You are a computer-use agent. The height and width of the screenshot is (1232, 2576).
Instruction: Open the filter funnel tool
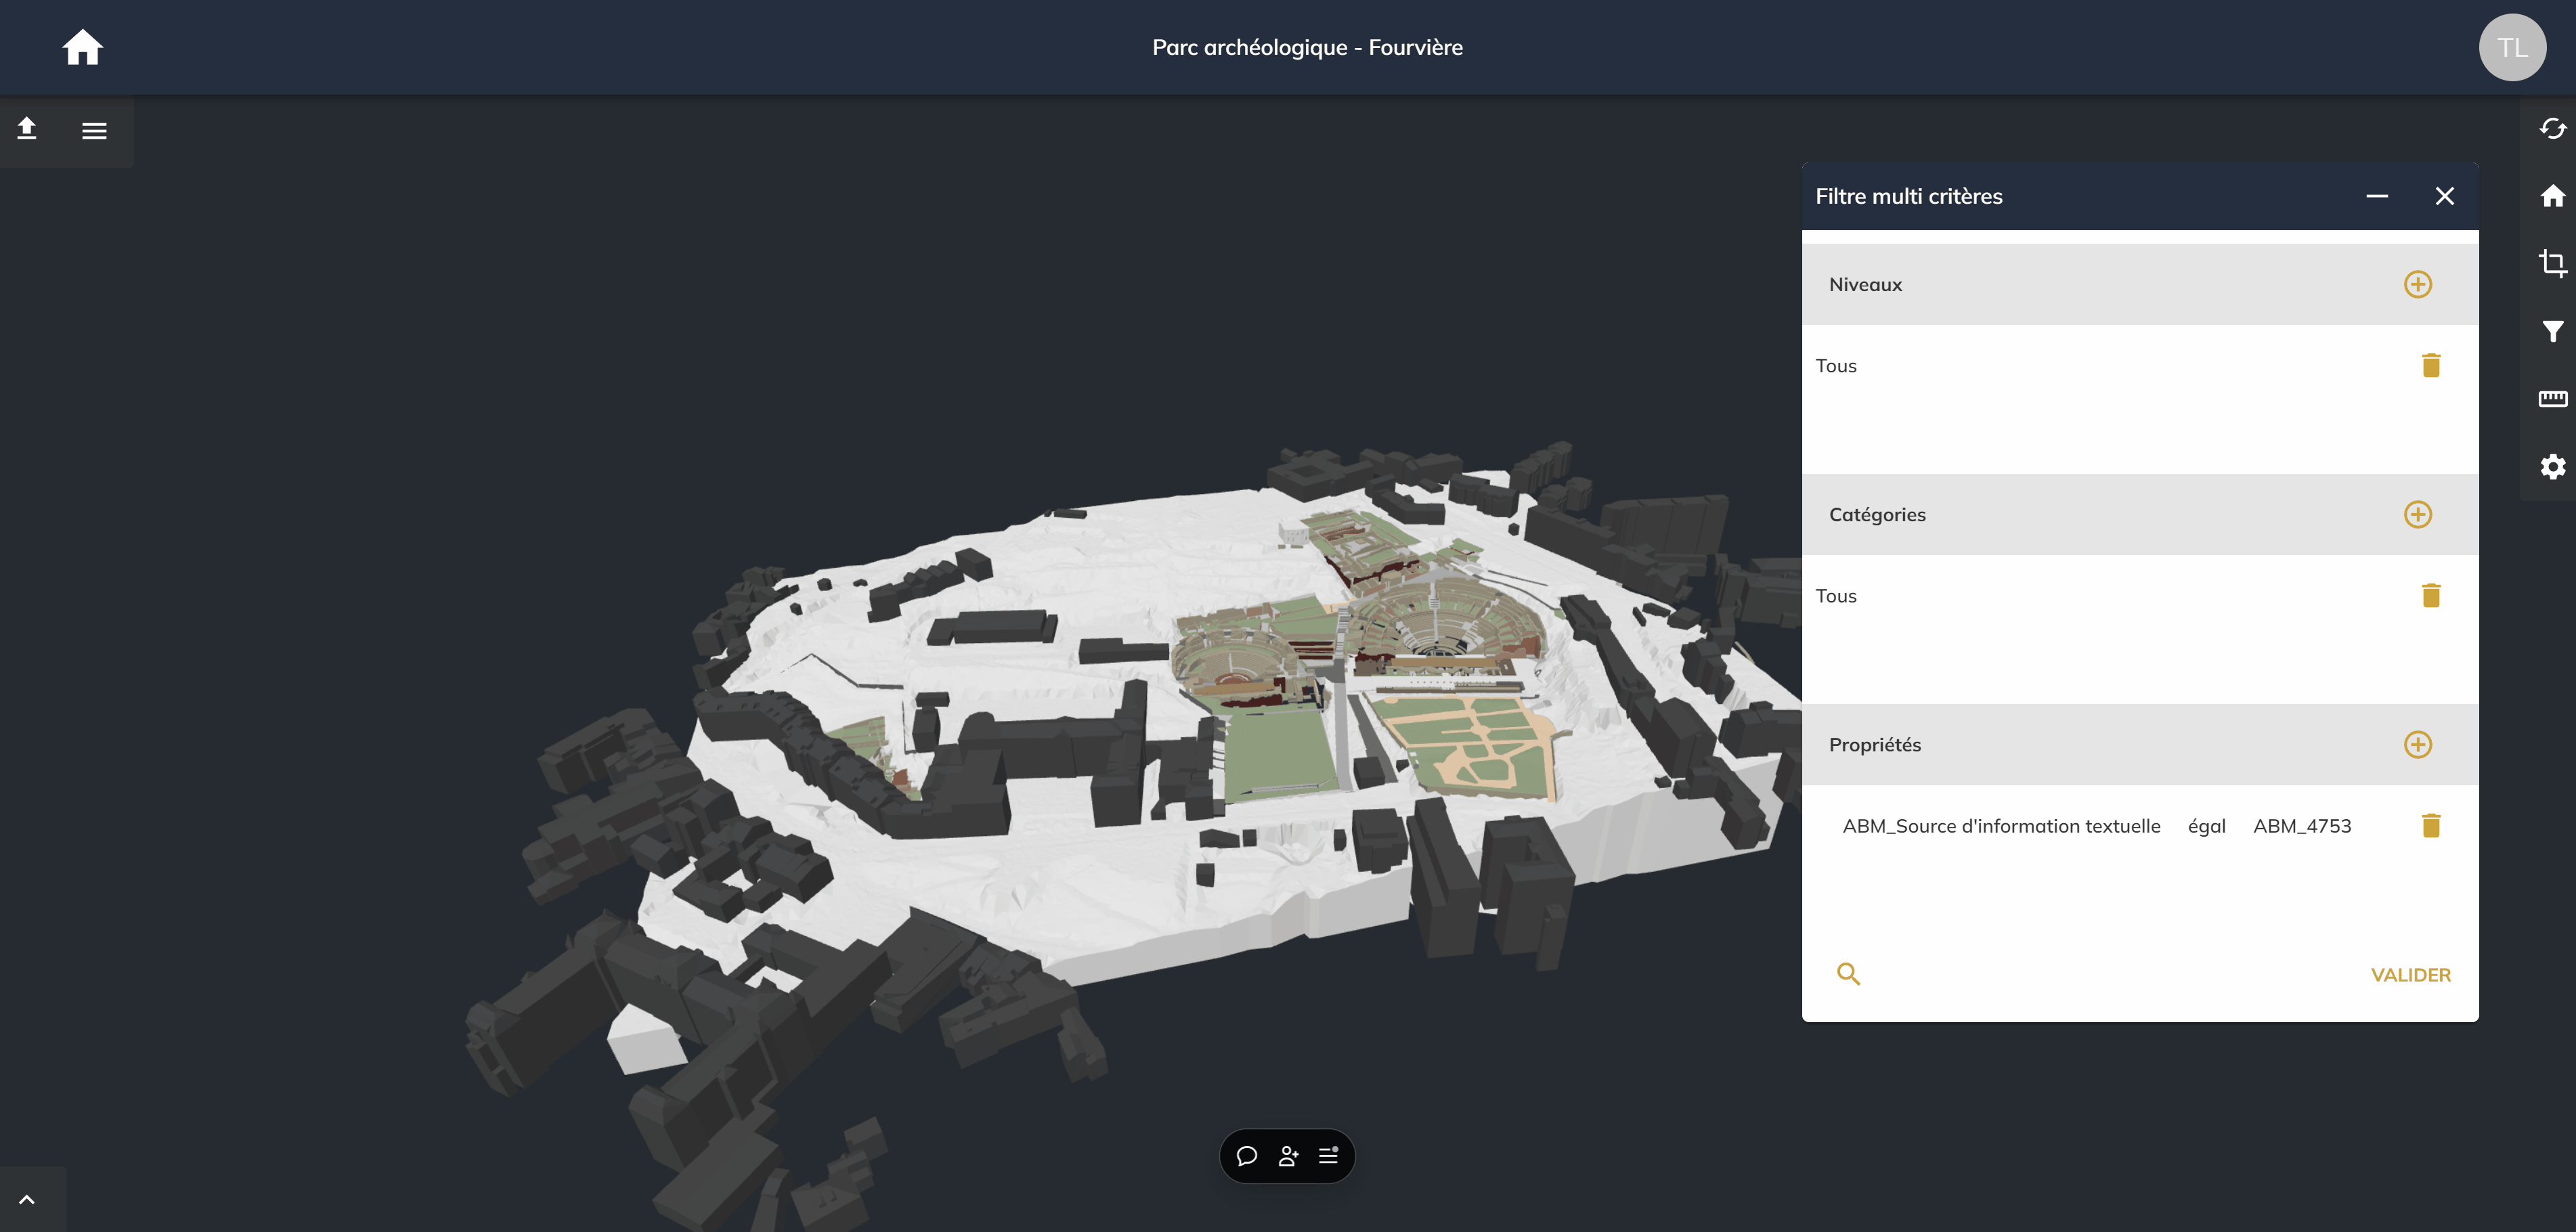(2552, 331)
